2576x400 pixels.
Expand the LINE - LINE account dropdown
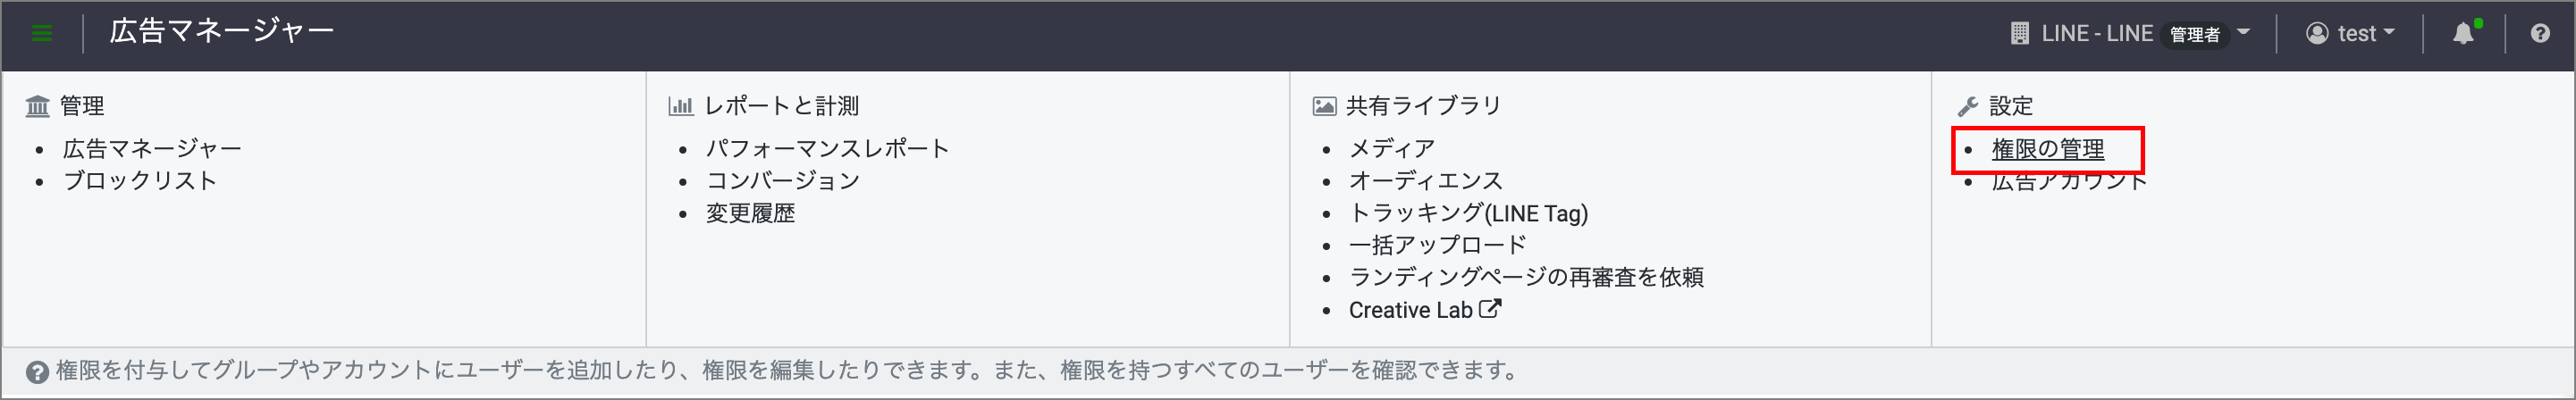[x=2243, y=33]
